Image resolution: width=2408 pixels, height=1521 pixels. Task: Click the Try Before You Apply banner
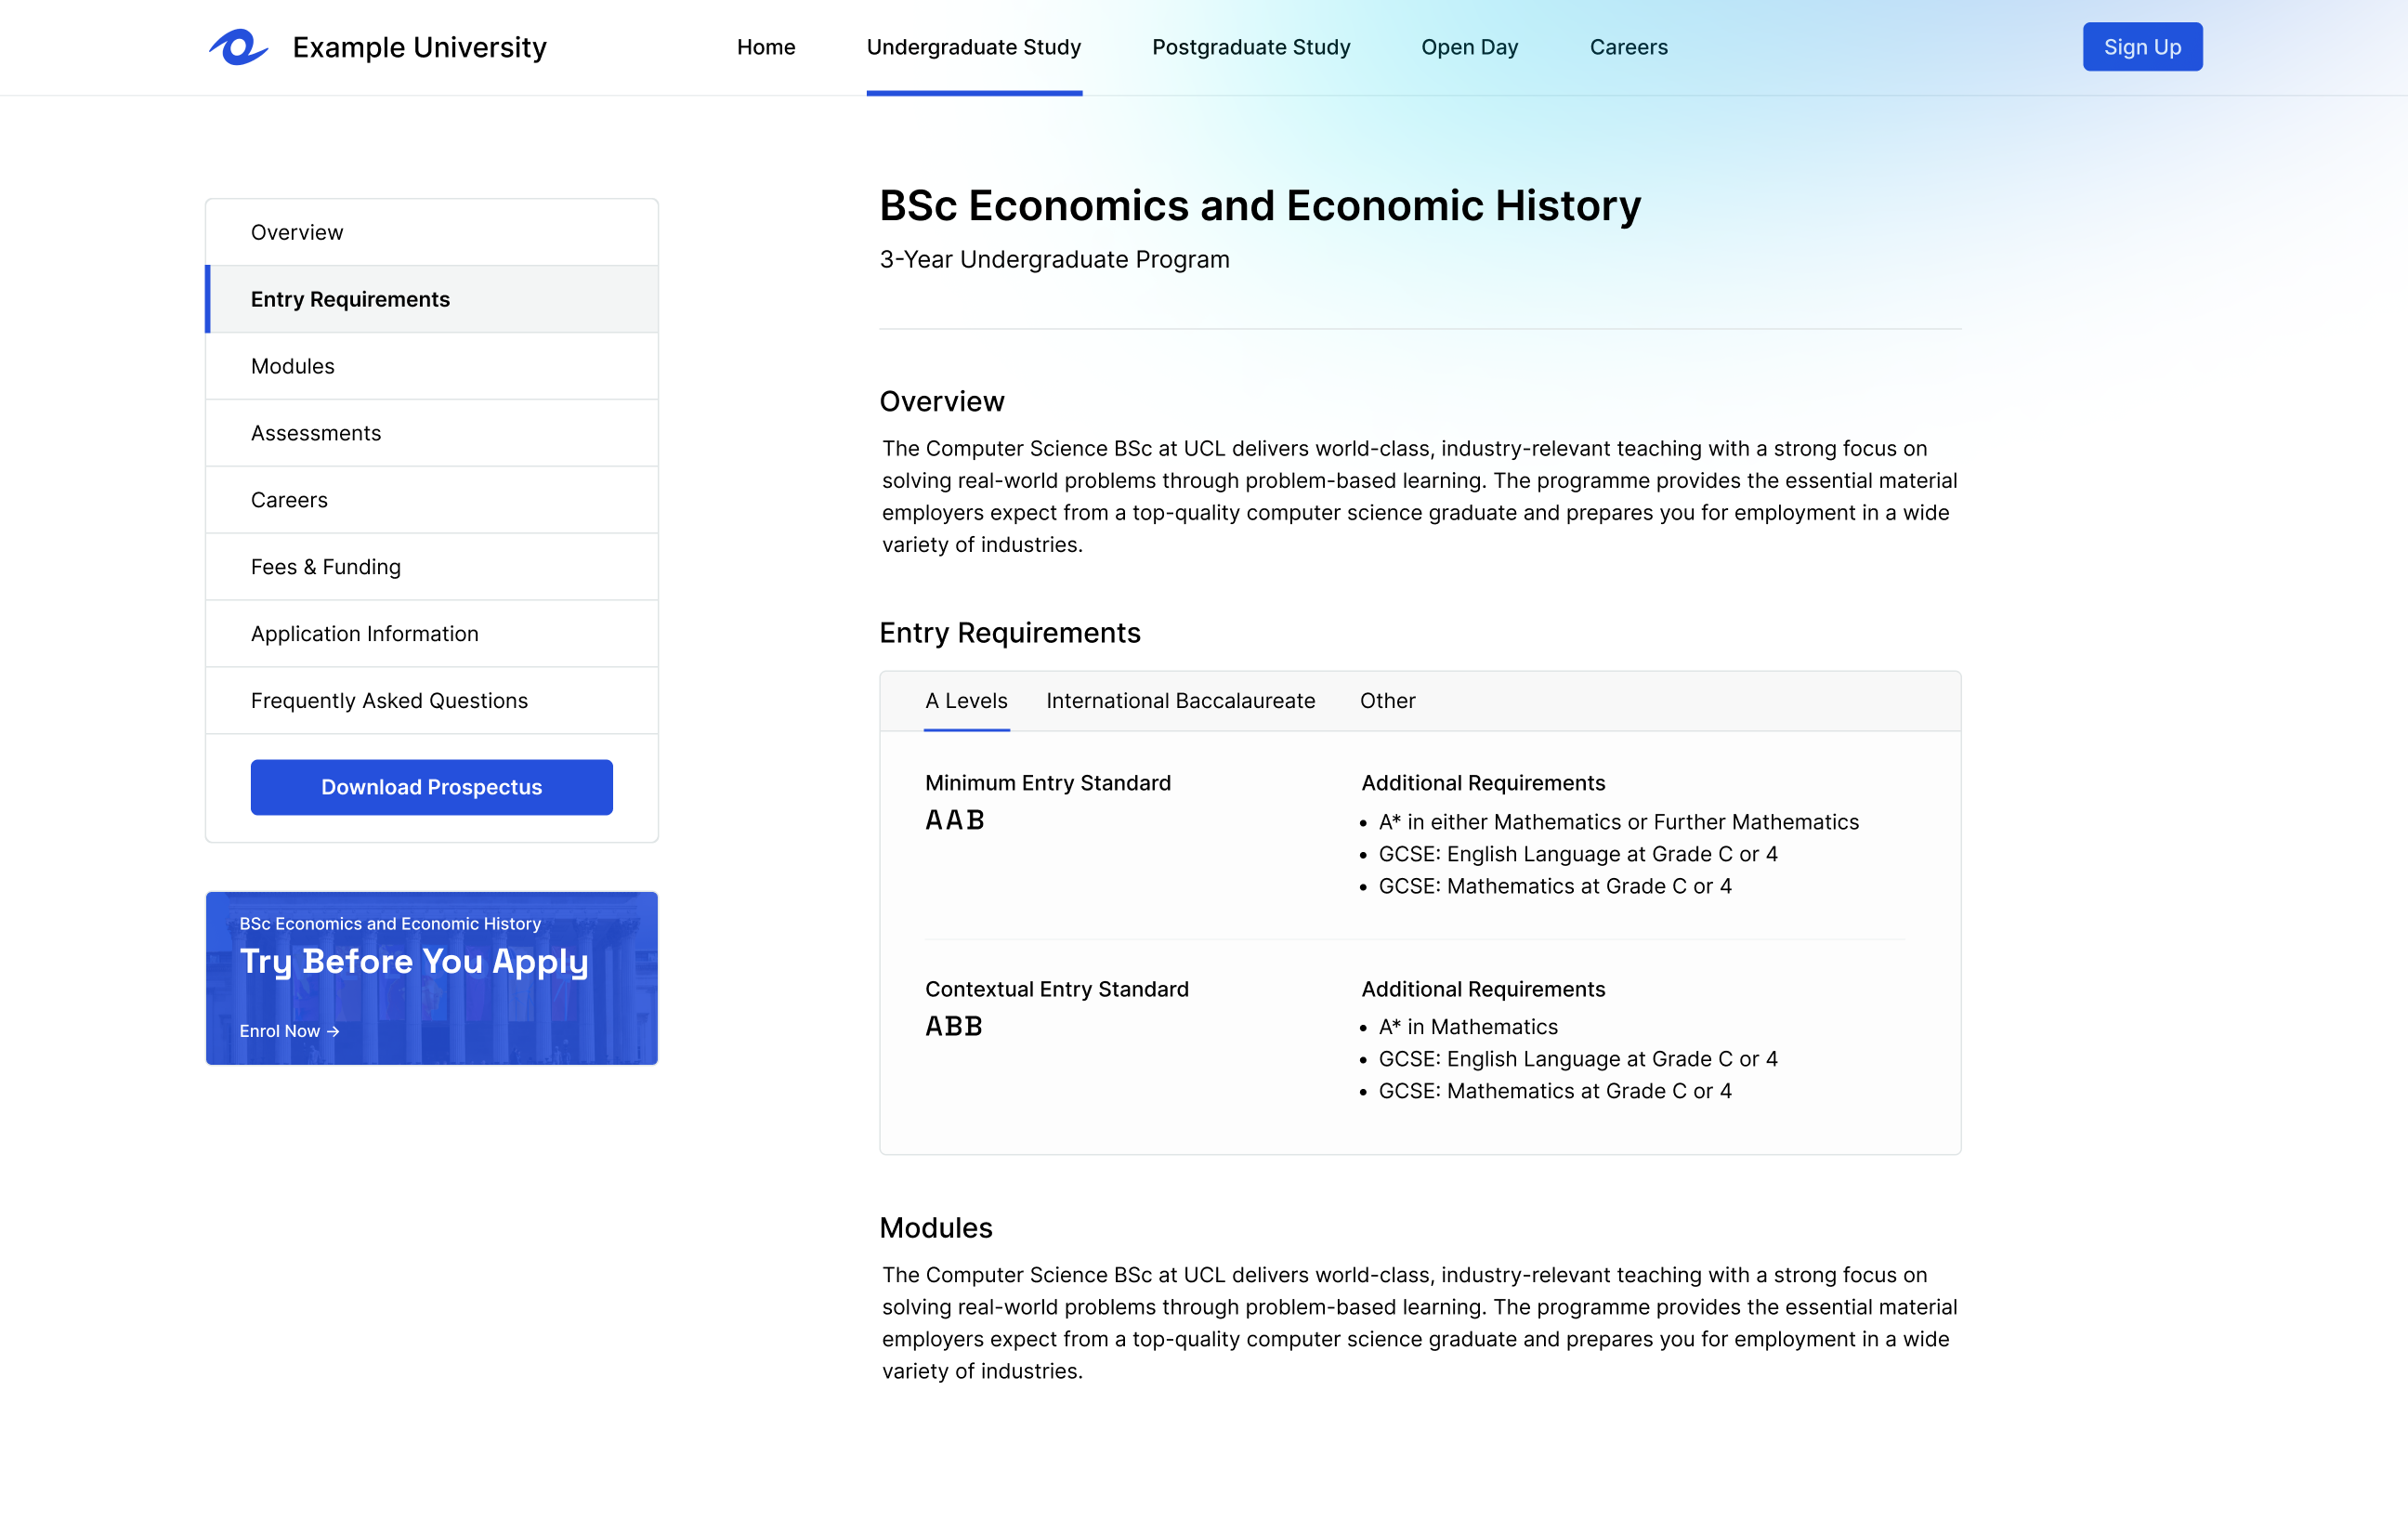pyautogui.click(x=432, y=978)
